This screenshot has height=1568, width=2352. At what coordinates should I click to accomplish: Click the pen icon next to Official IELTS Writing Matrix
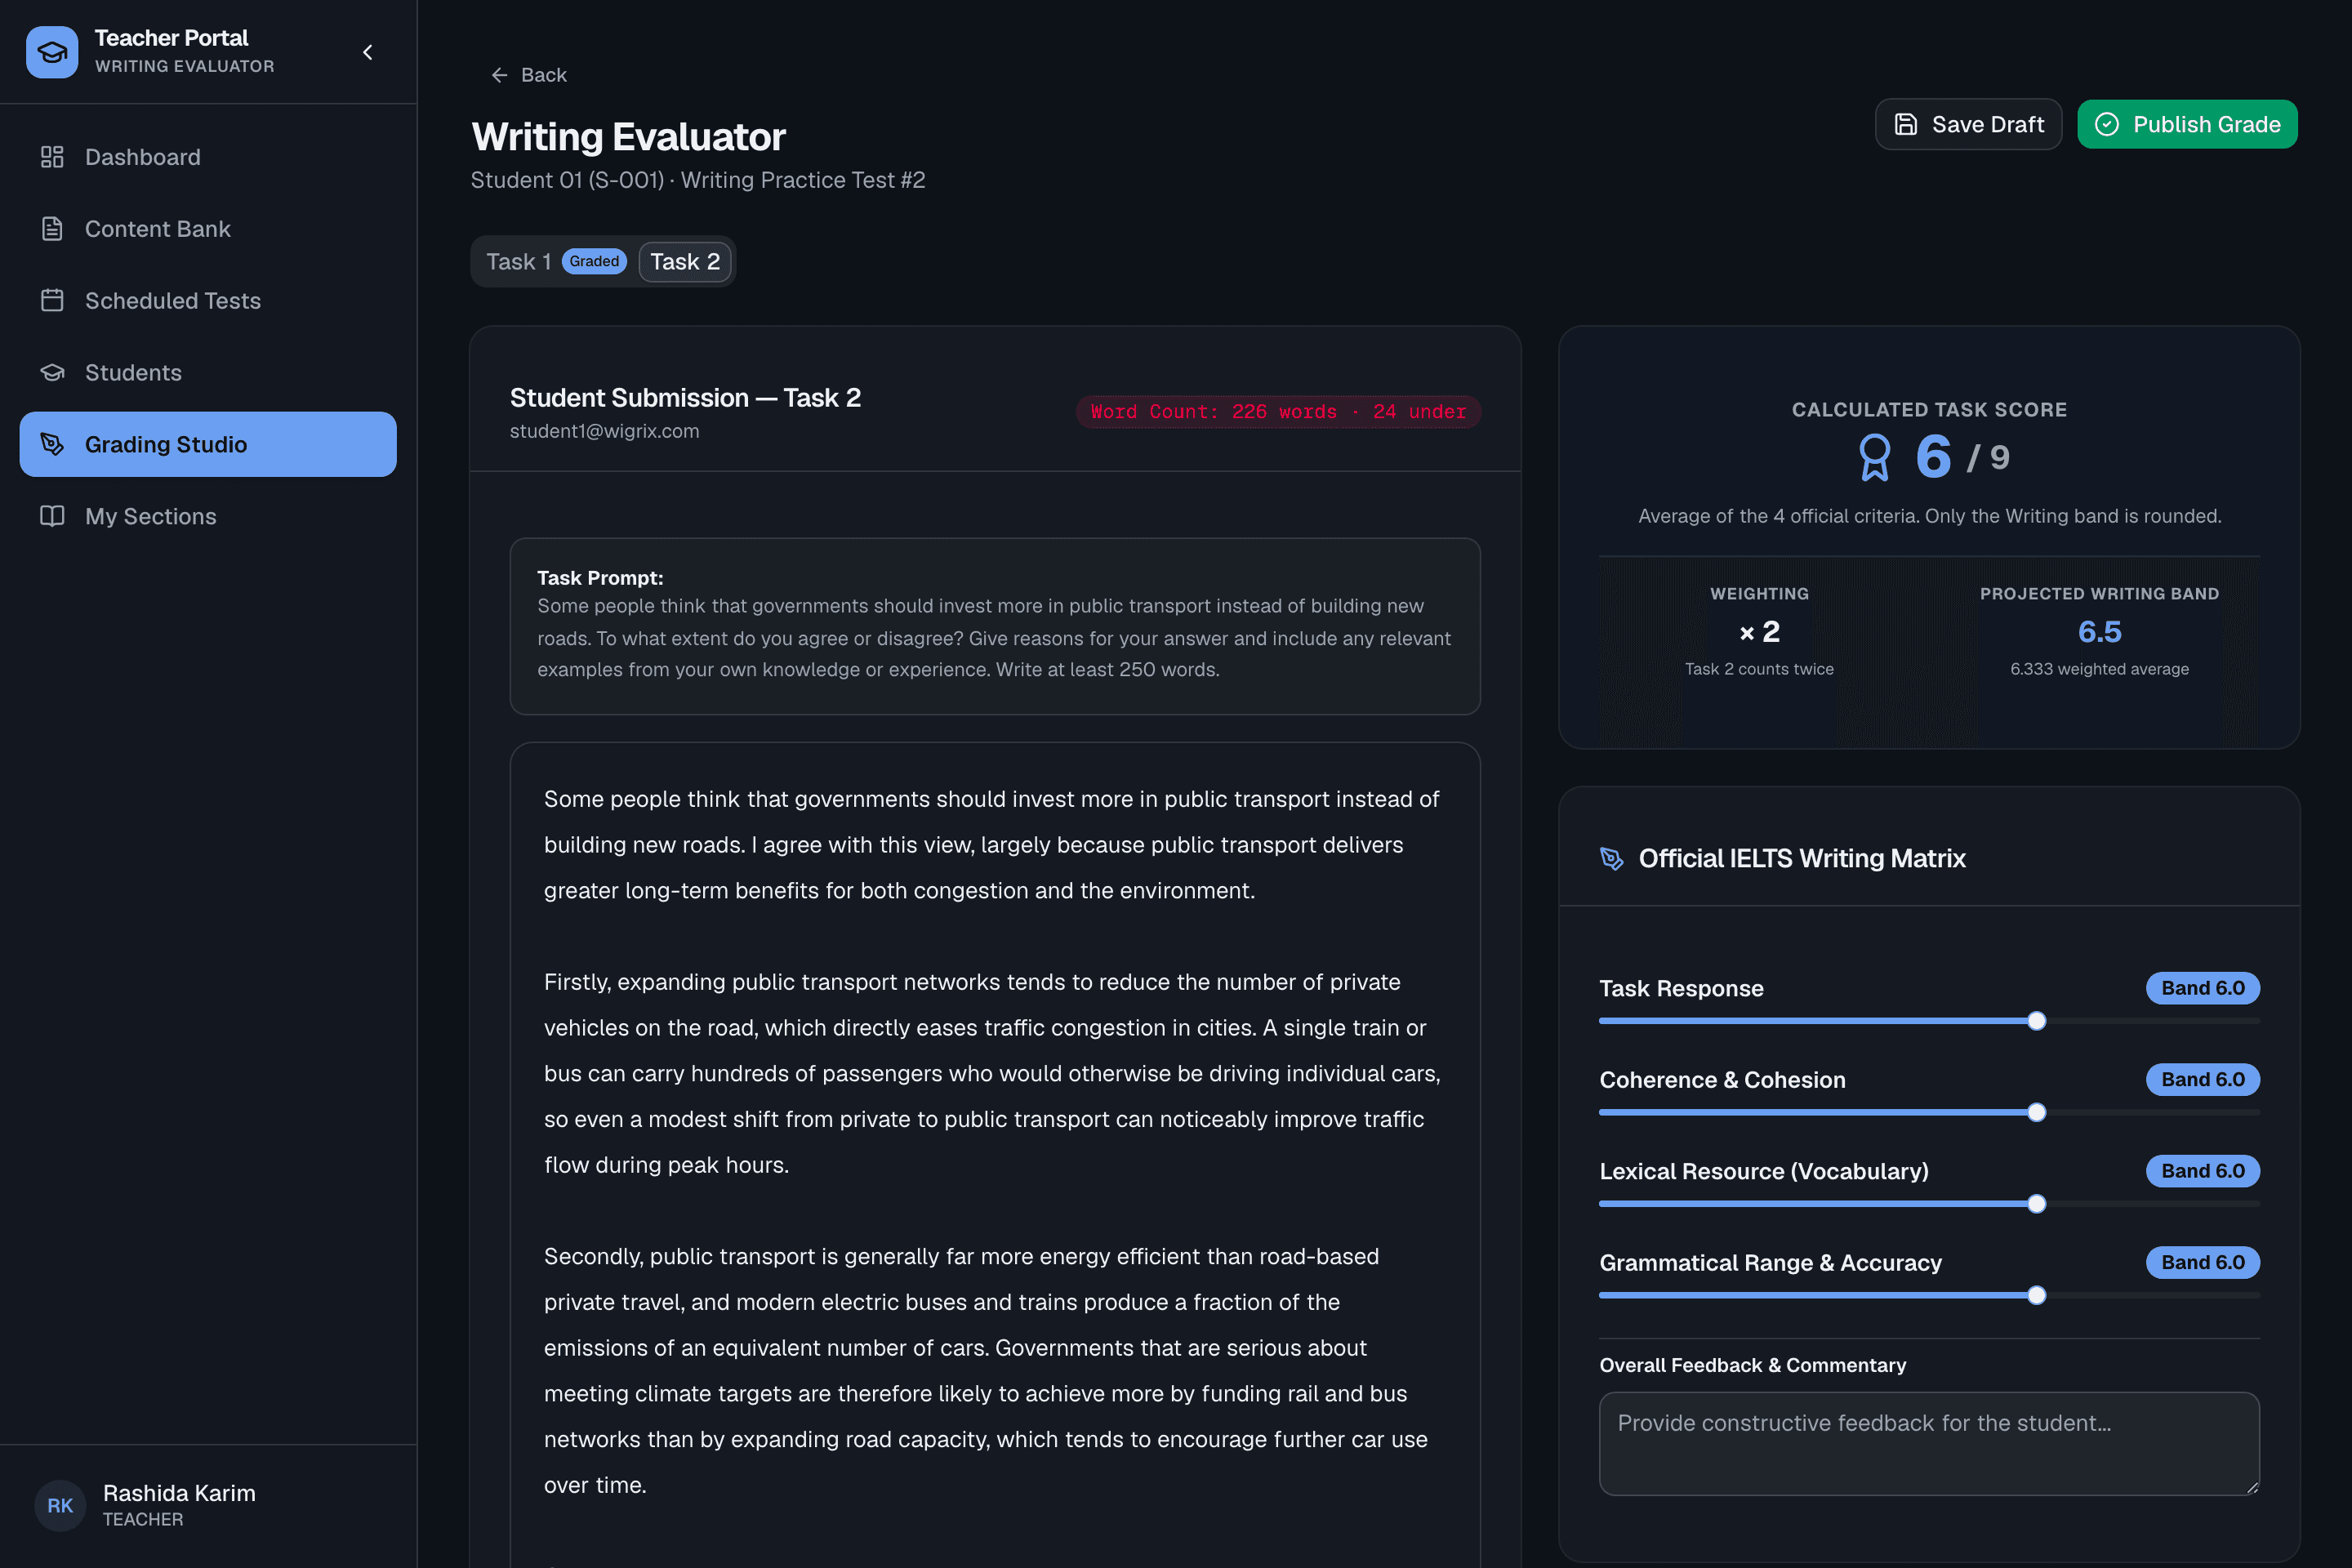tap(1611, 859)
